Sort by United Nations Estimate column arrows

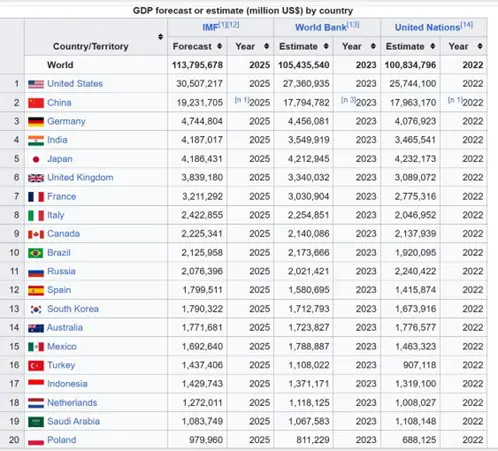point(433,46)
